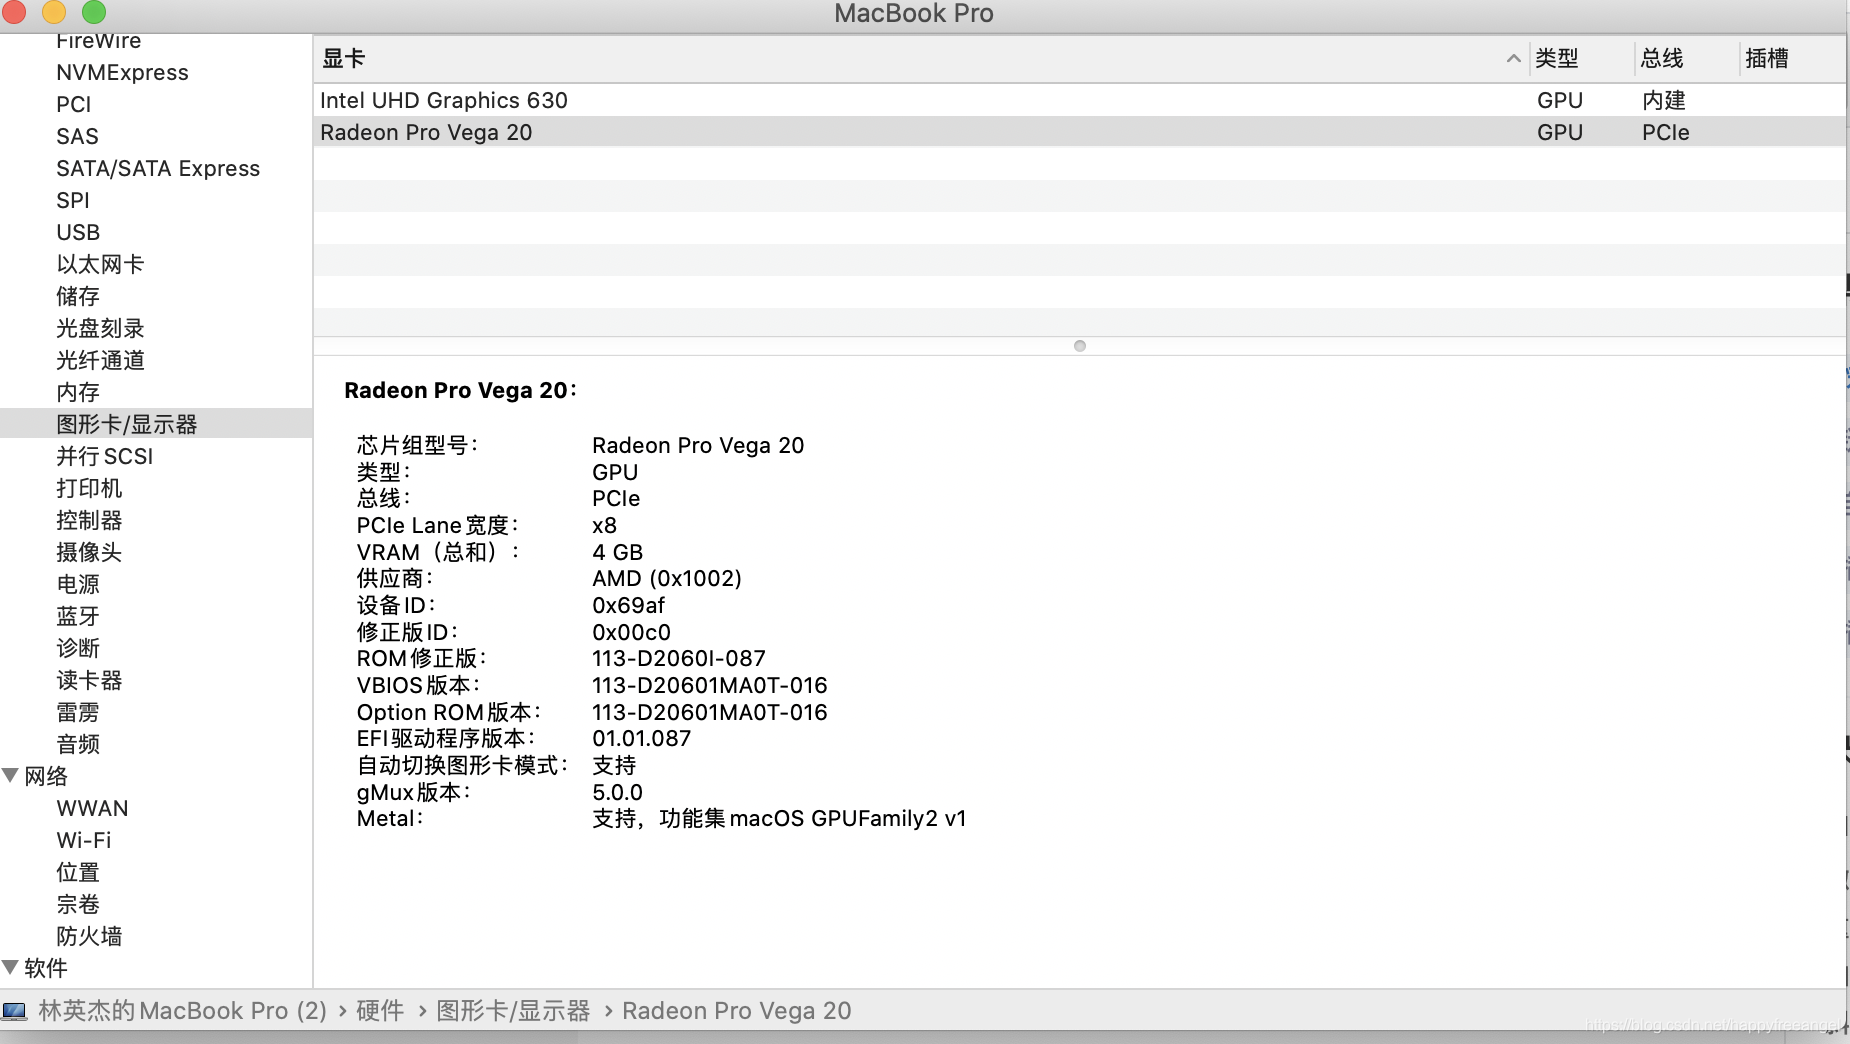Sort by the 类型 column header
1850x1044 pixels.
pos(1557,59)
